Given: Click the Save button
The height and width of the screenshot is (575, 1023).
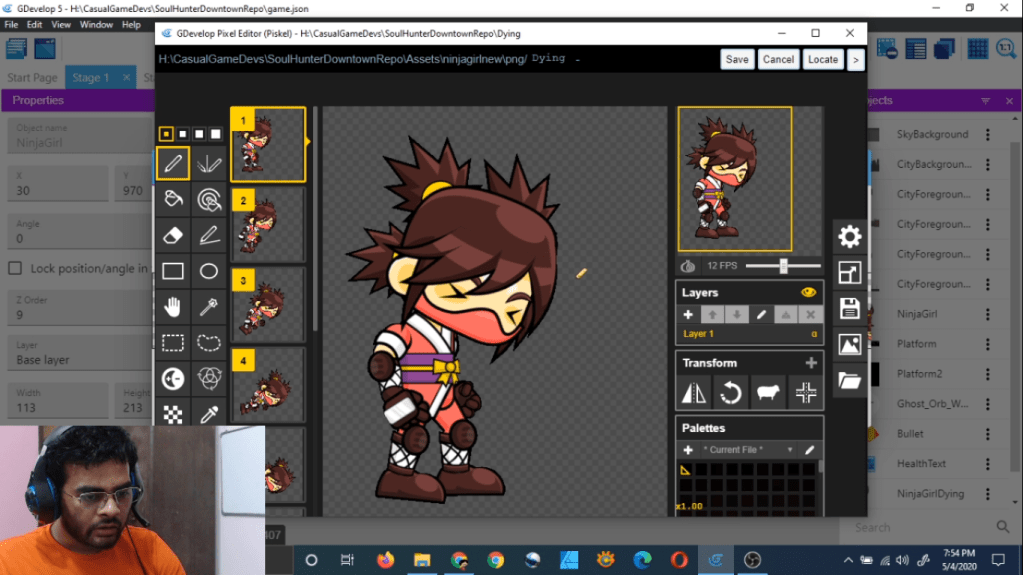Looking at the screenshot, I should 736,59.
